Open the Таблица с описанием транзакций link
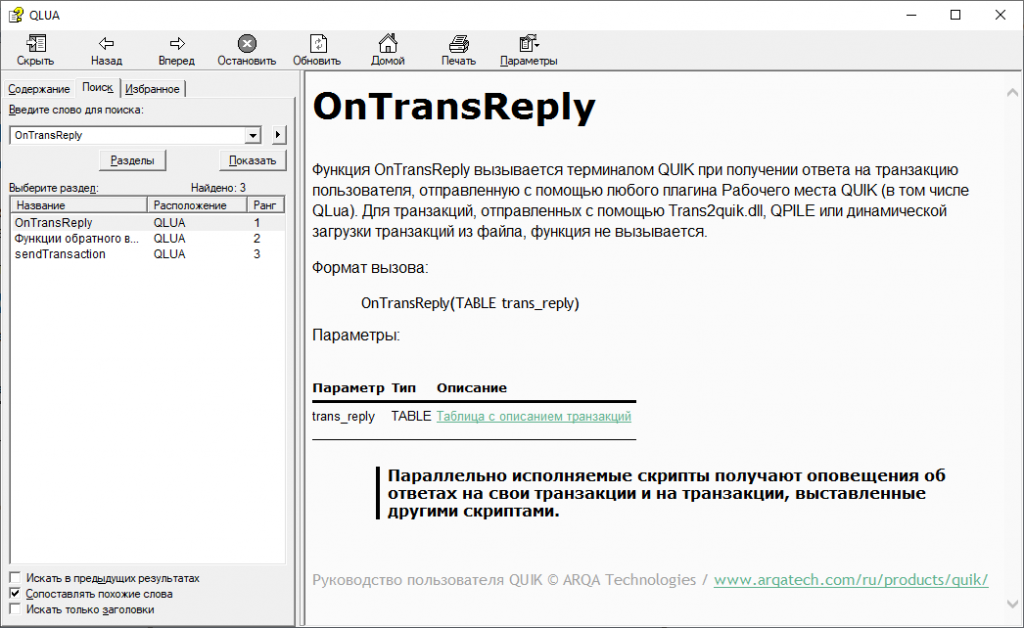 [533, 416]
